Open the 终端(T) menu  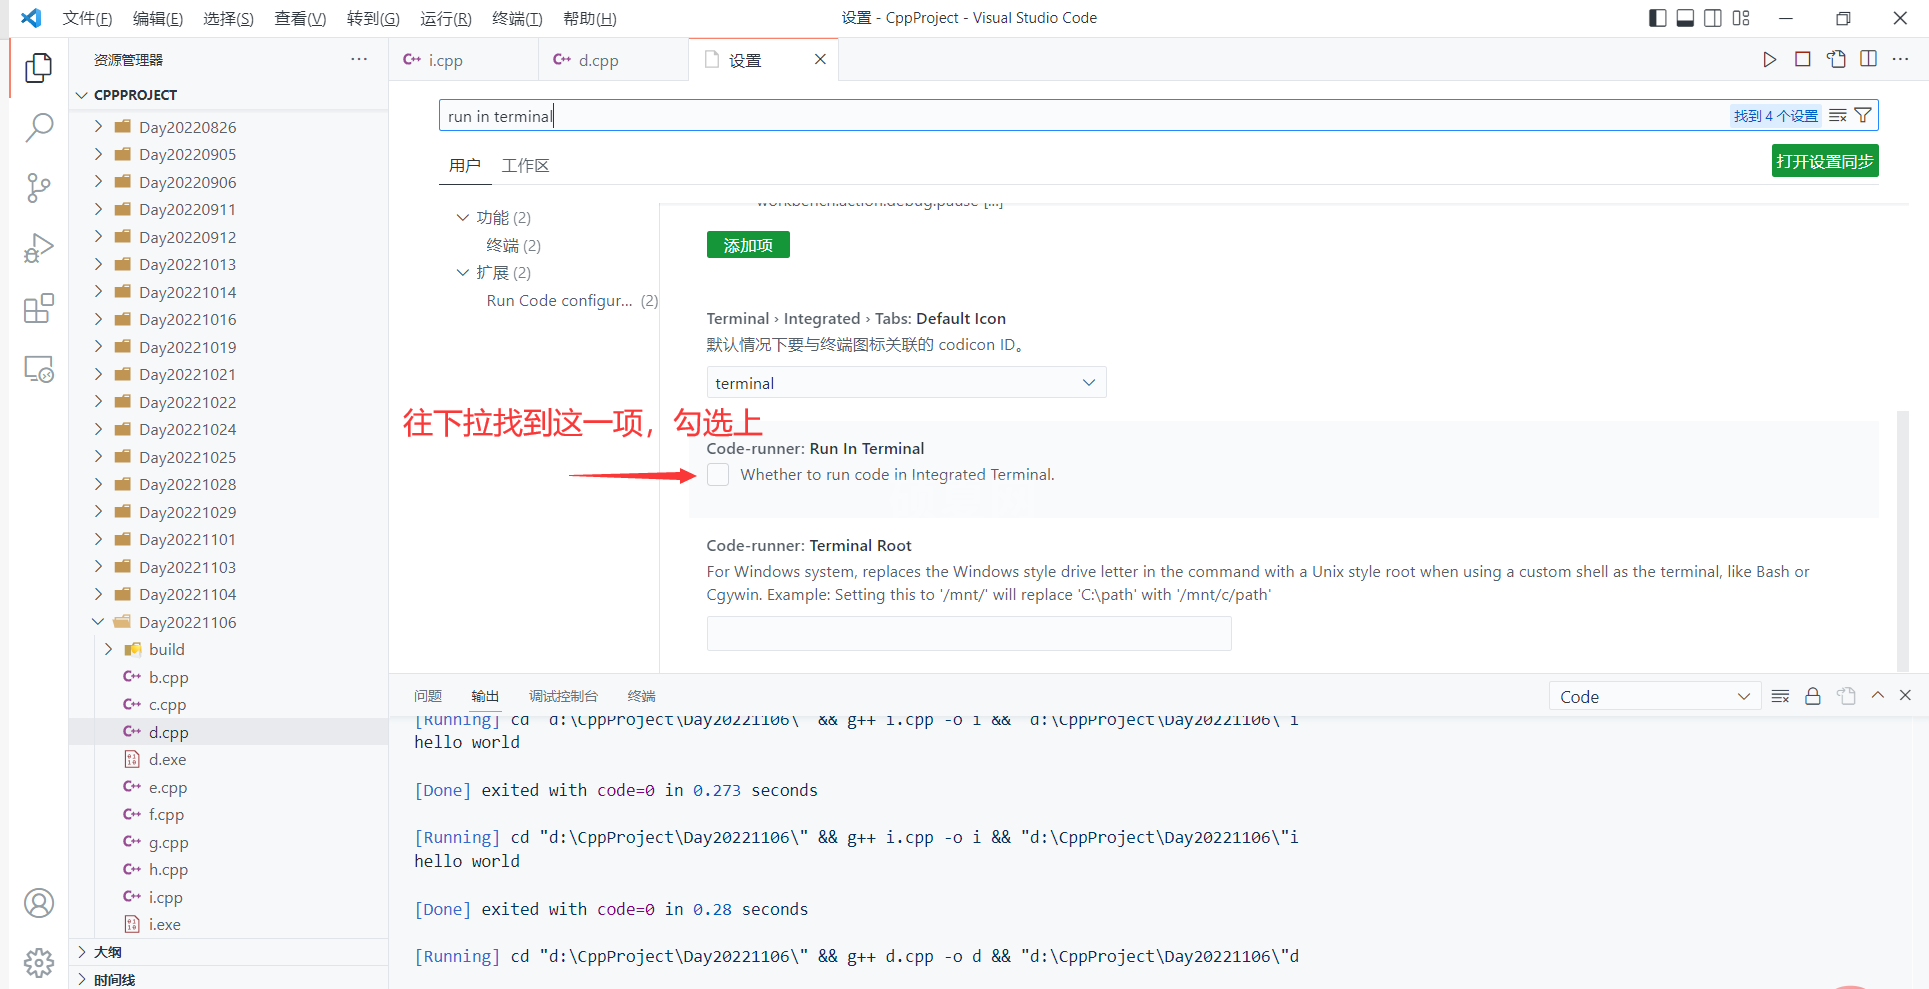tap(517, 18)
